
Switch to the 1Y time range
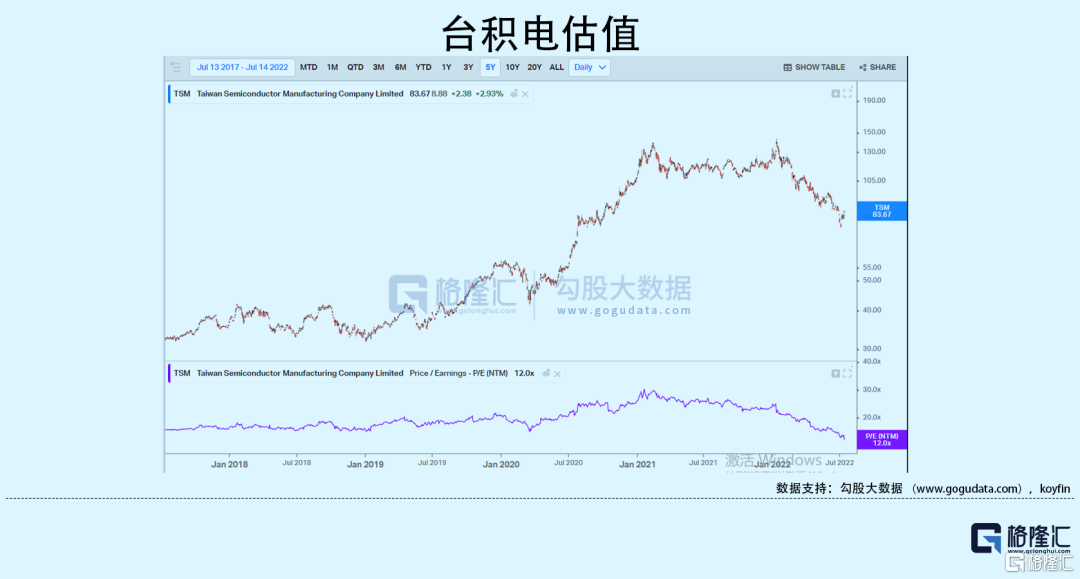point(446,68)
